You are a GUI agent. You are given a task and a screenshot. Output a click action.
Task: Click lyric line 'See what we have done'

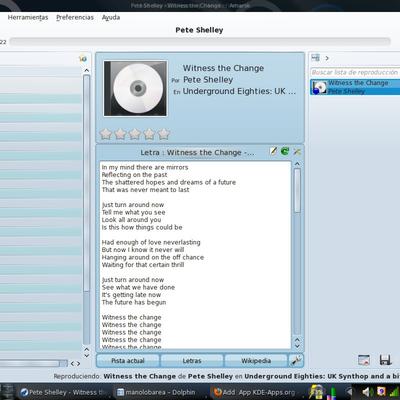pyautogui.click(x=138, y=287)
